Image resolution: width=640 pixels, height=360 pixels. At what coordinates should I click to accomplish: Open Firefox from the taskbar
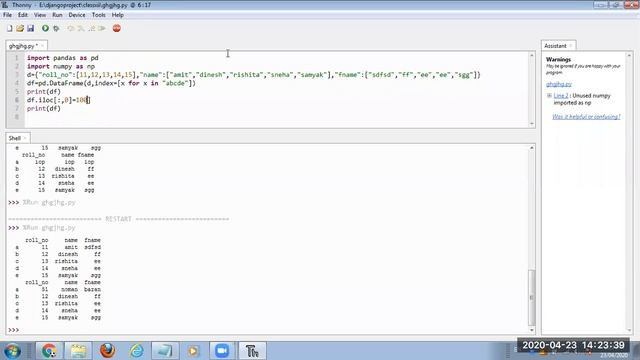tap(107, 351)
